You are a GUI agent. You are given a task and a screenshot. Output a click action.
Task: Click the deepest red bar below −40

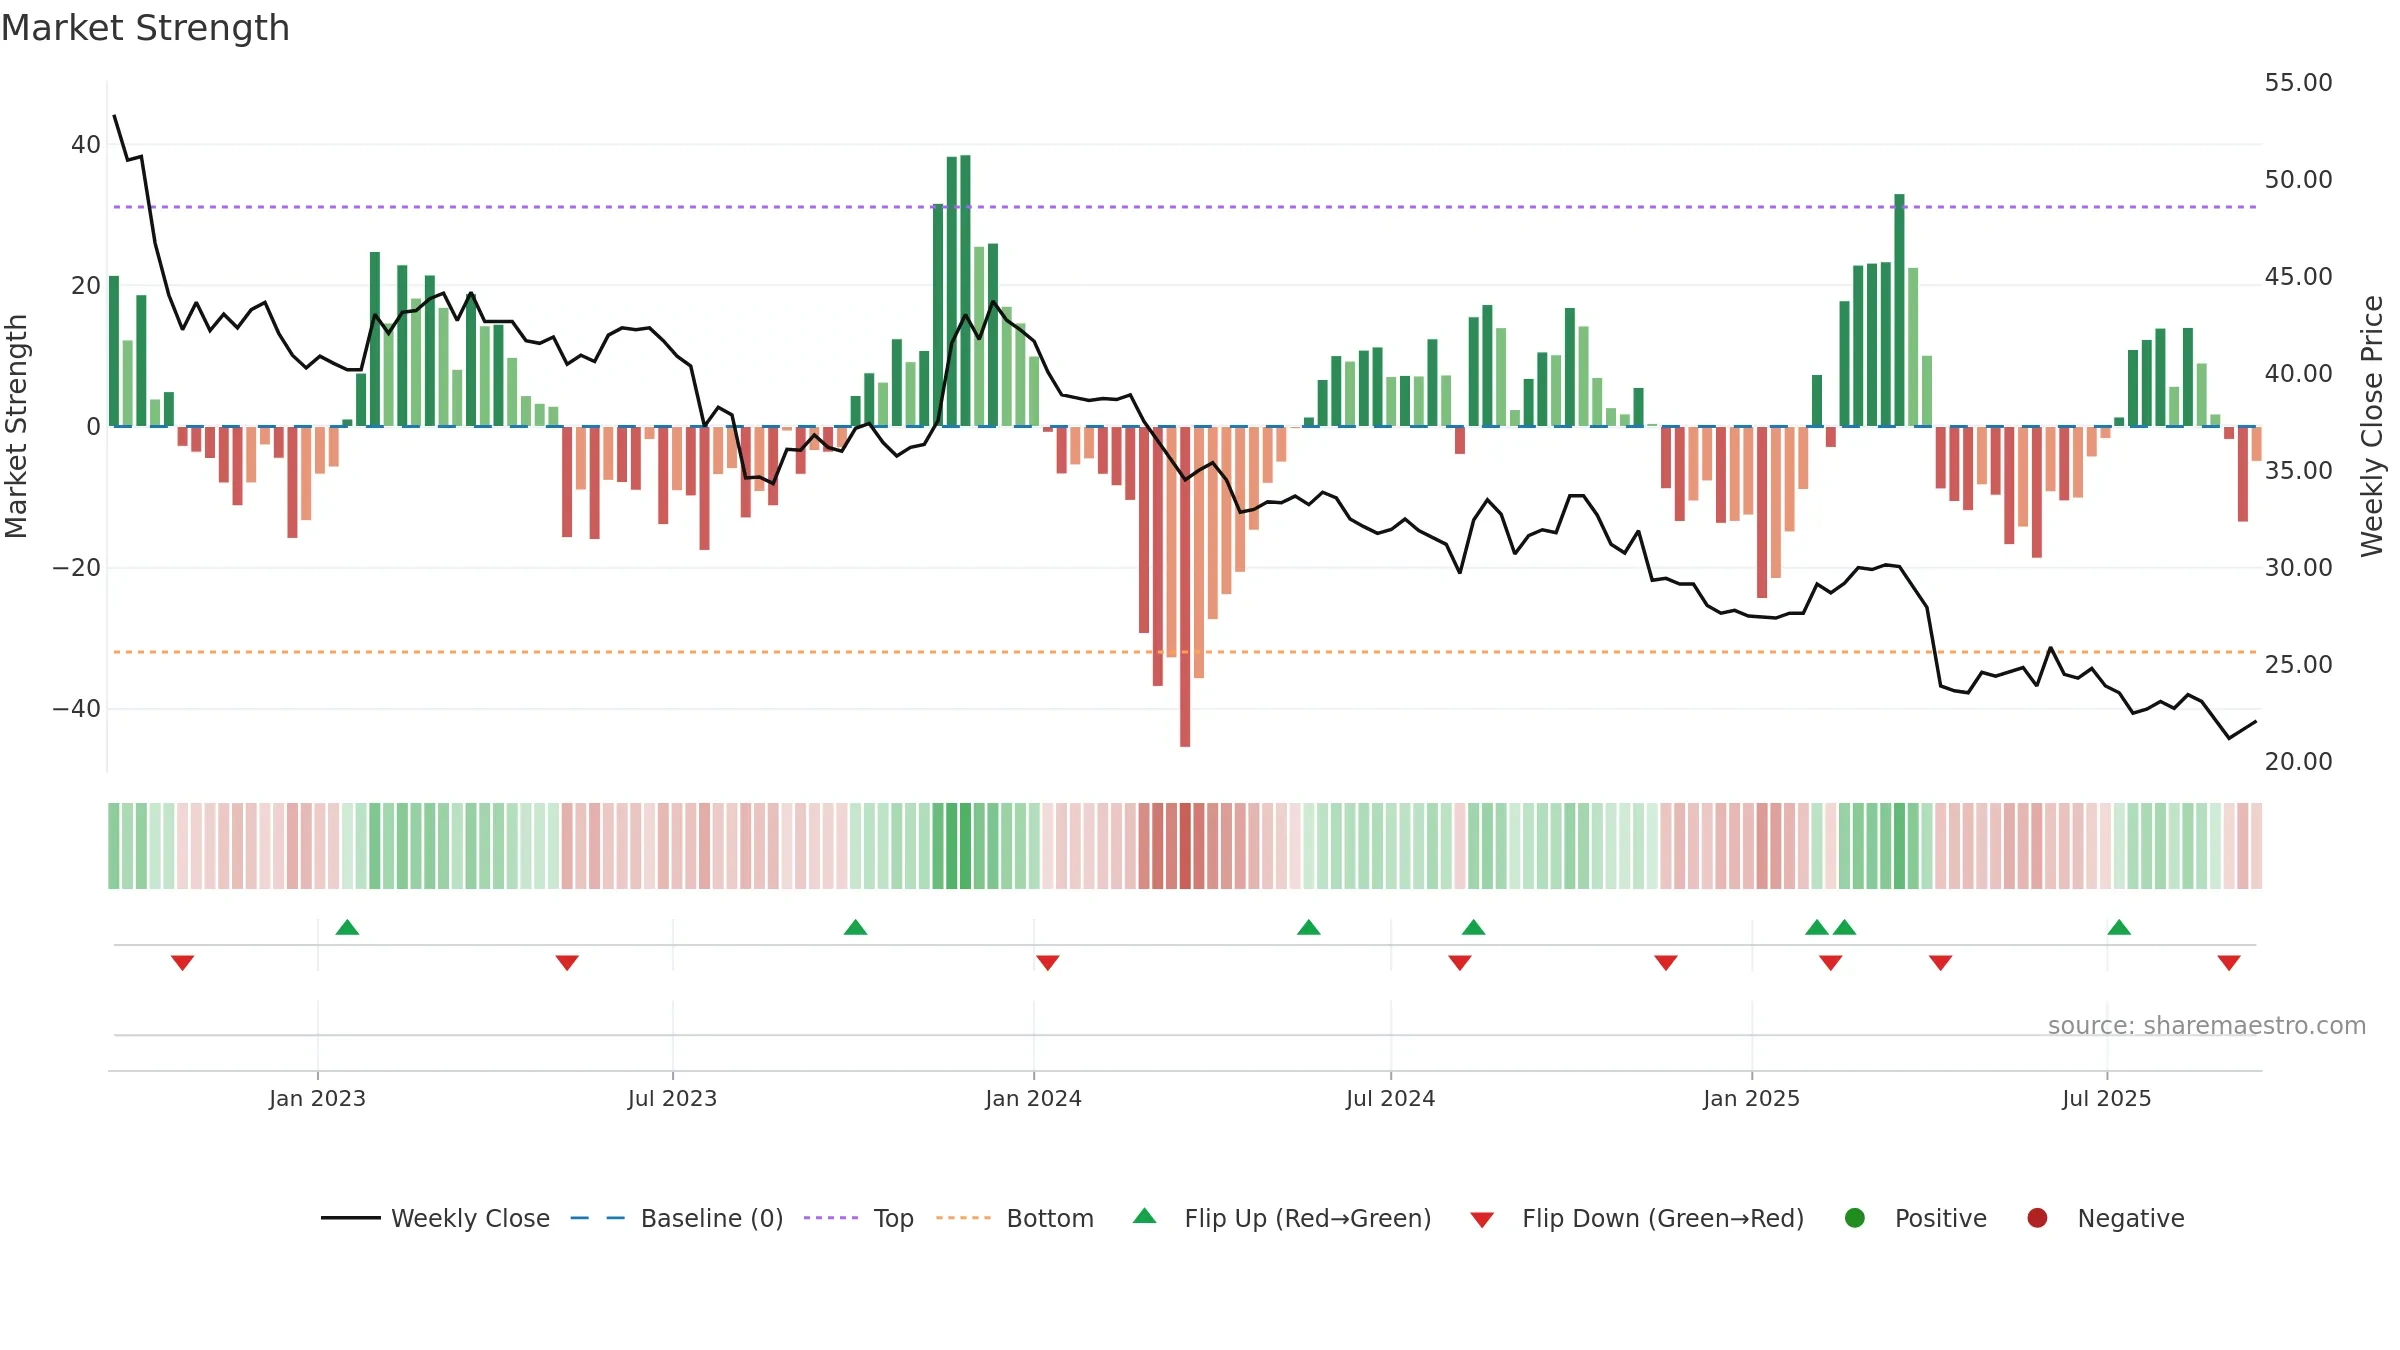pyautogui.click(x=1185, y=587)
